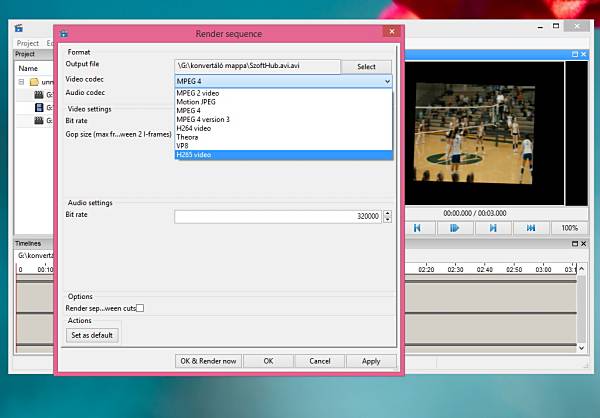Collapse the Video codec combo box arrow
Screen dimensions: 600x418
387,81
